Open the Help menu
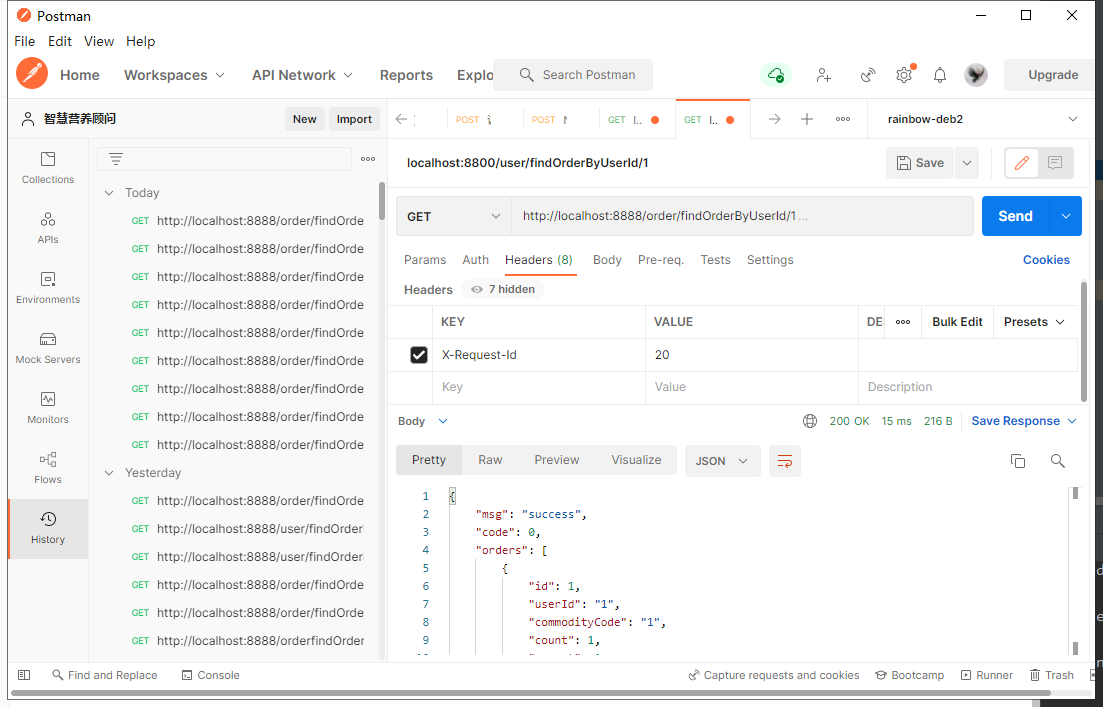Viewport: 1103px width, 707px height. 141,42
